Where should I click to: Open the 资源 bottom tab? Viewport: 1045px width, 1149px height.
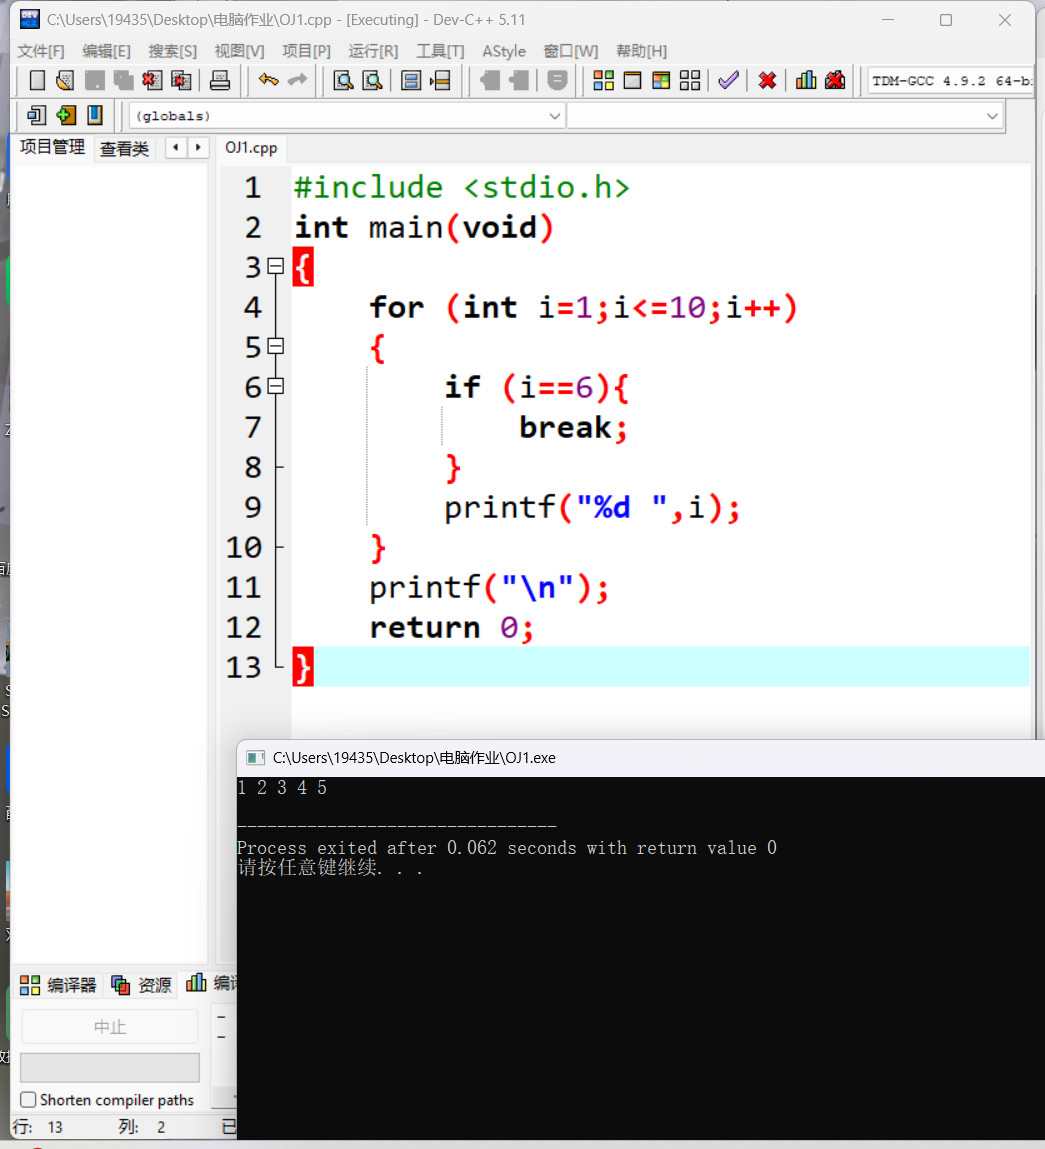[x=141, y=985]
